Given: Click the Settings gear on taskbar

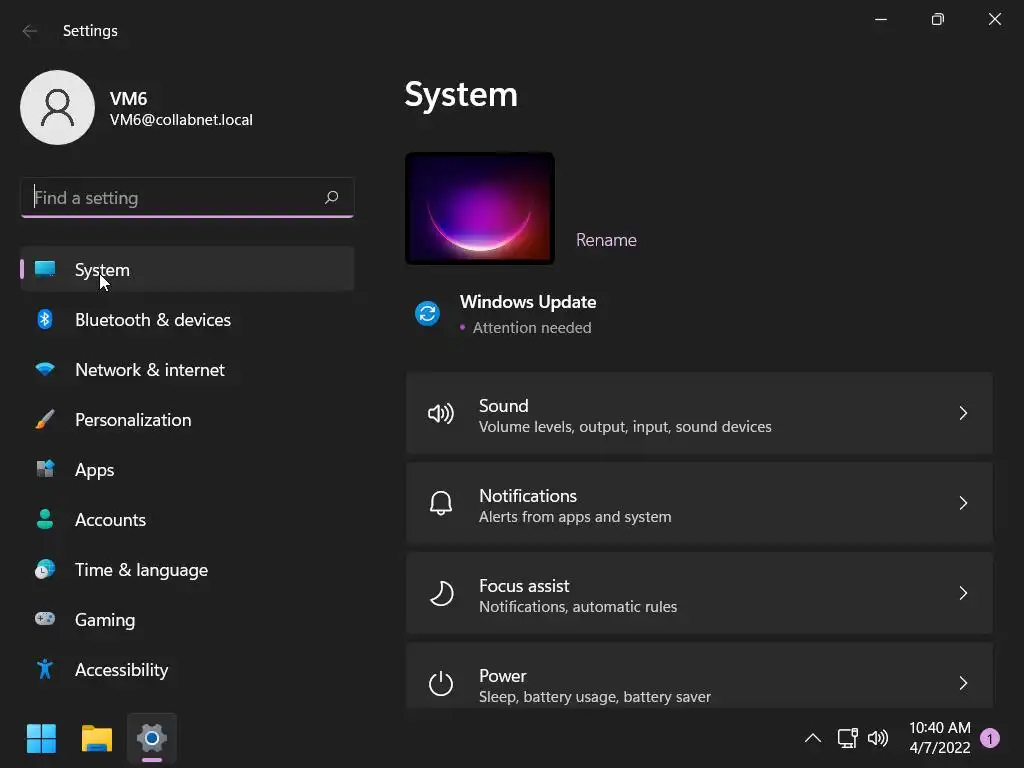Looking at the screenshot, I should [152, 739].
